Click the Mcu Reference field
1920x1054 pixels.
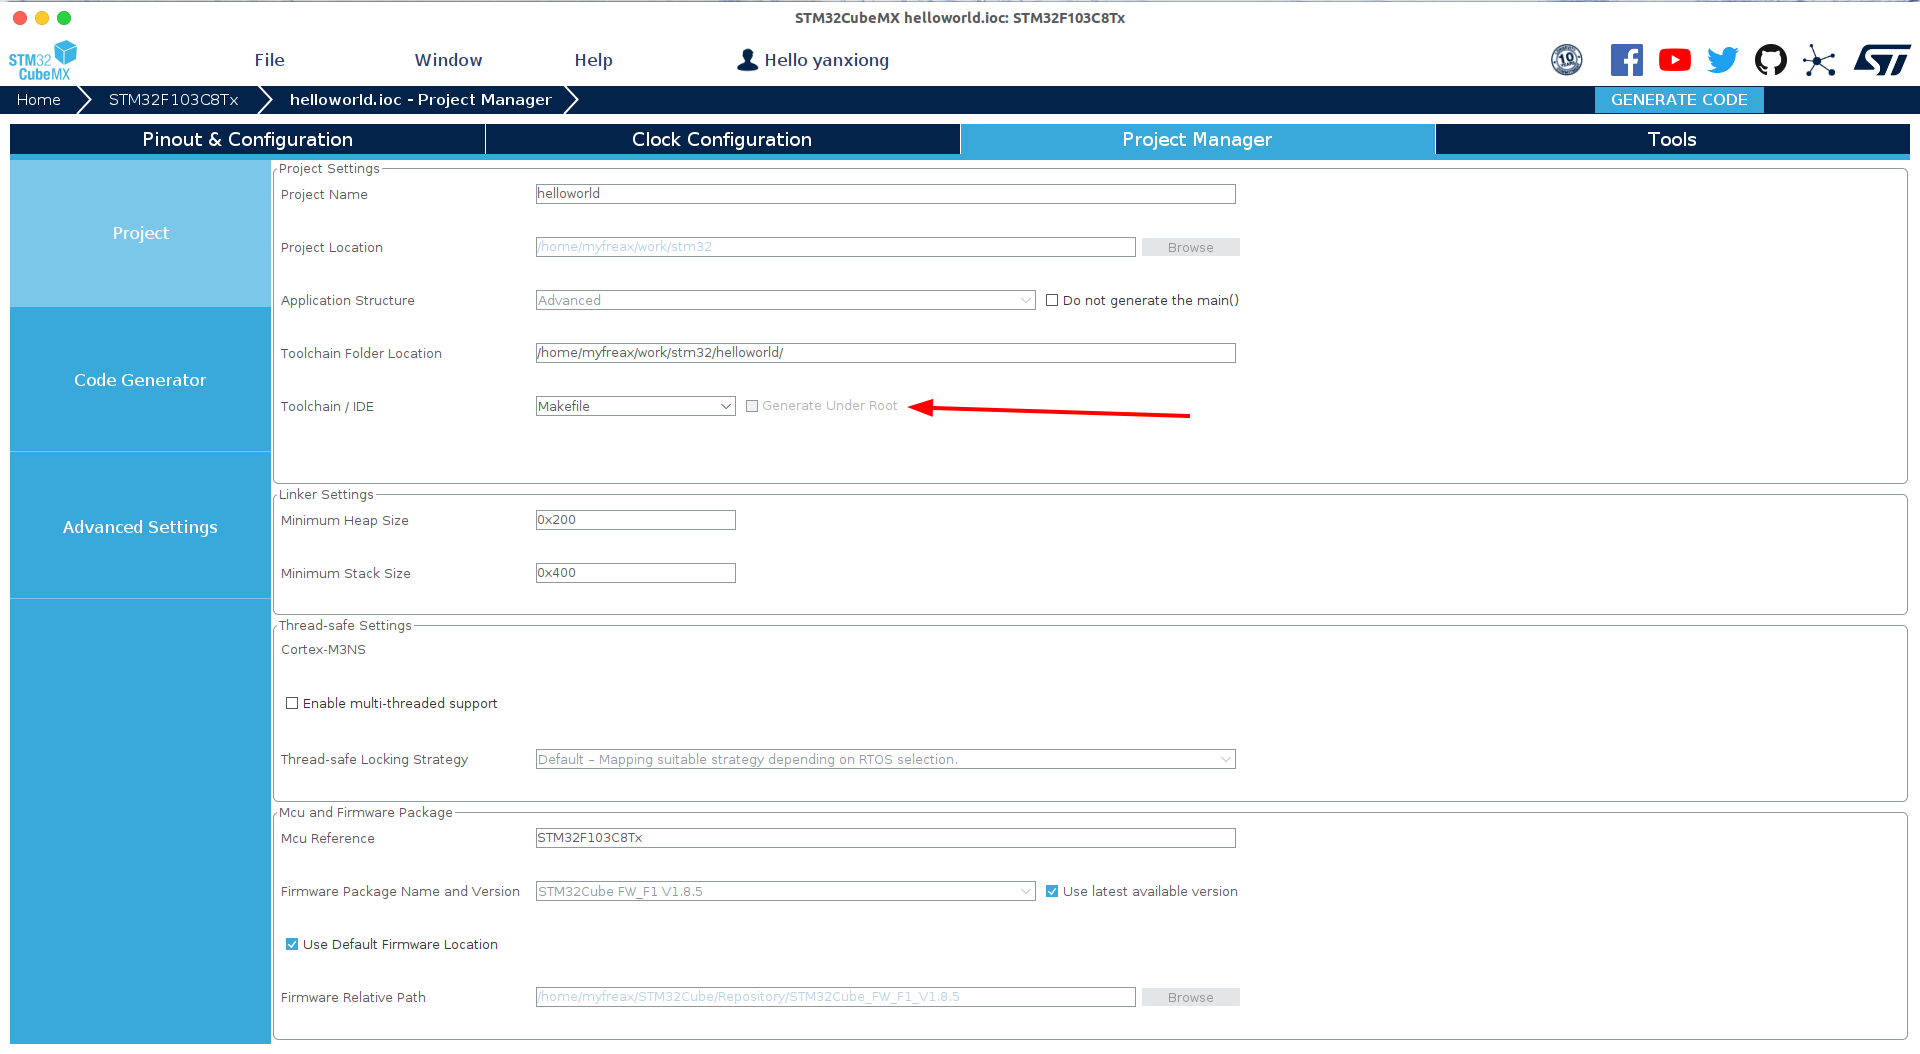click(886, 838)
